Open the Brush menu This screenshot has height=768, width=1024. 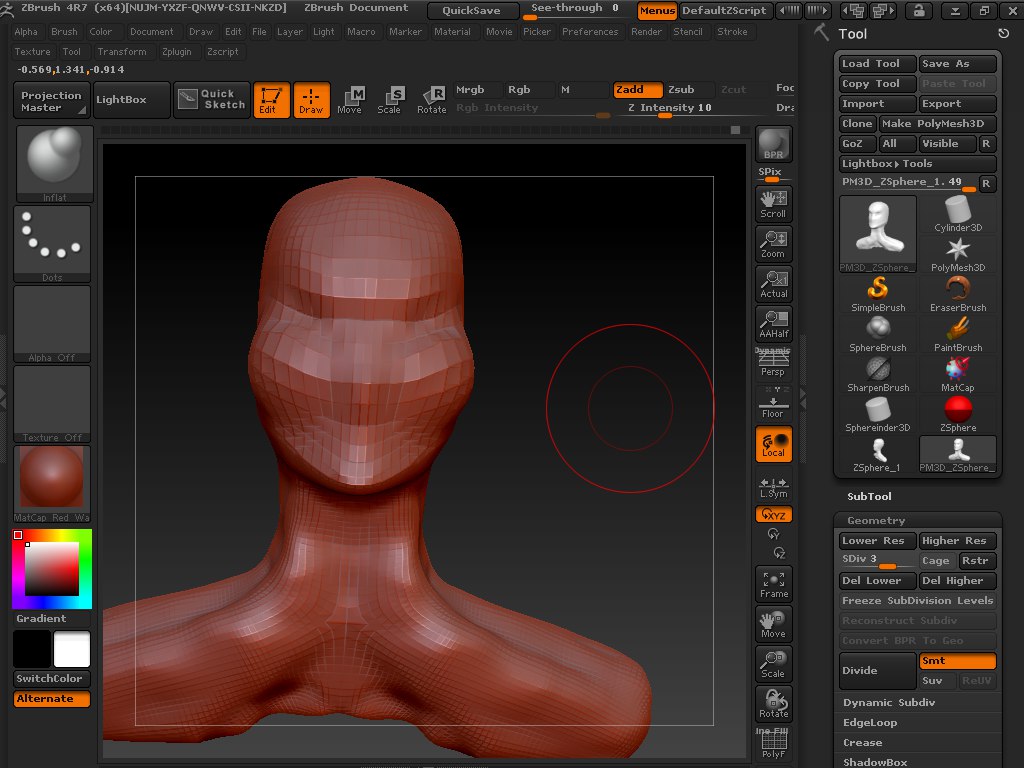64,32
